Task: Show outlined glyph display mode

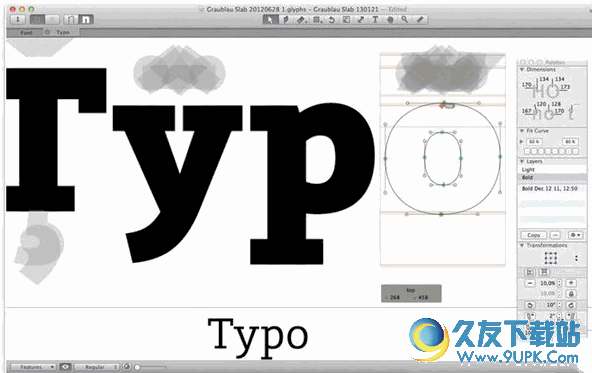Action: [71, 20]
